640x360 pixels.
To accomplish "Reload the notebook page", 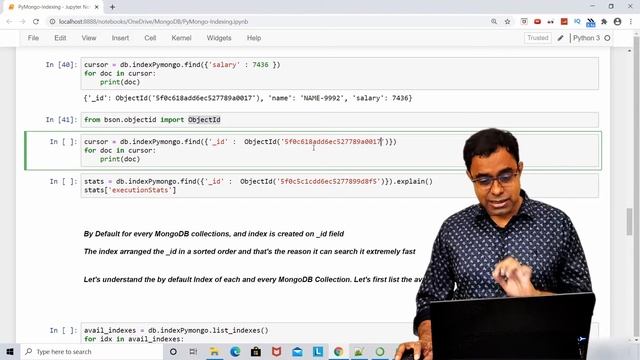I will [36, 22].
